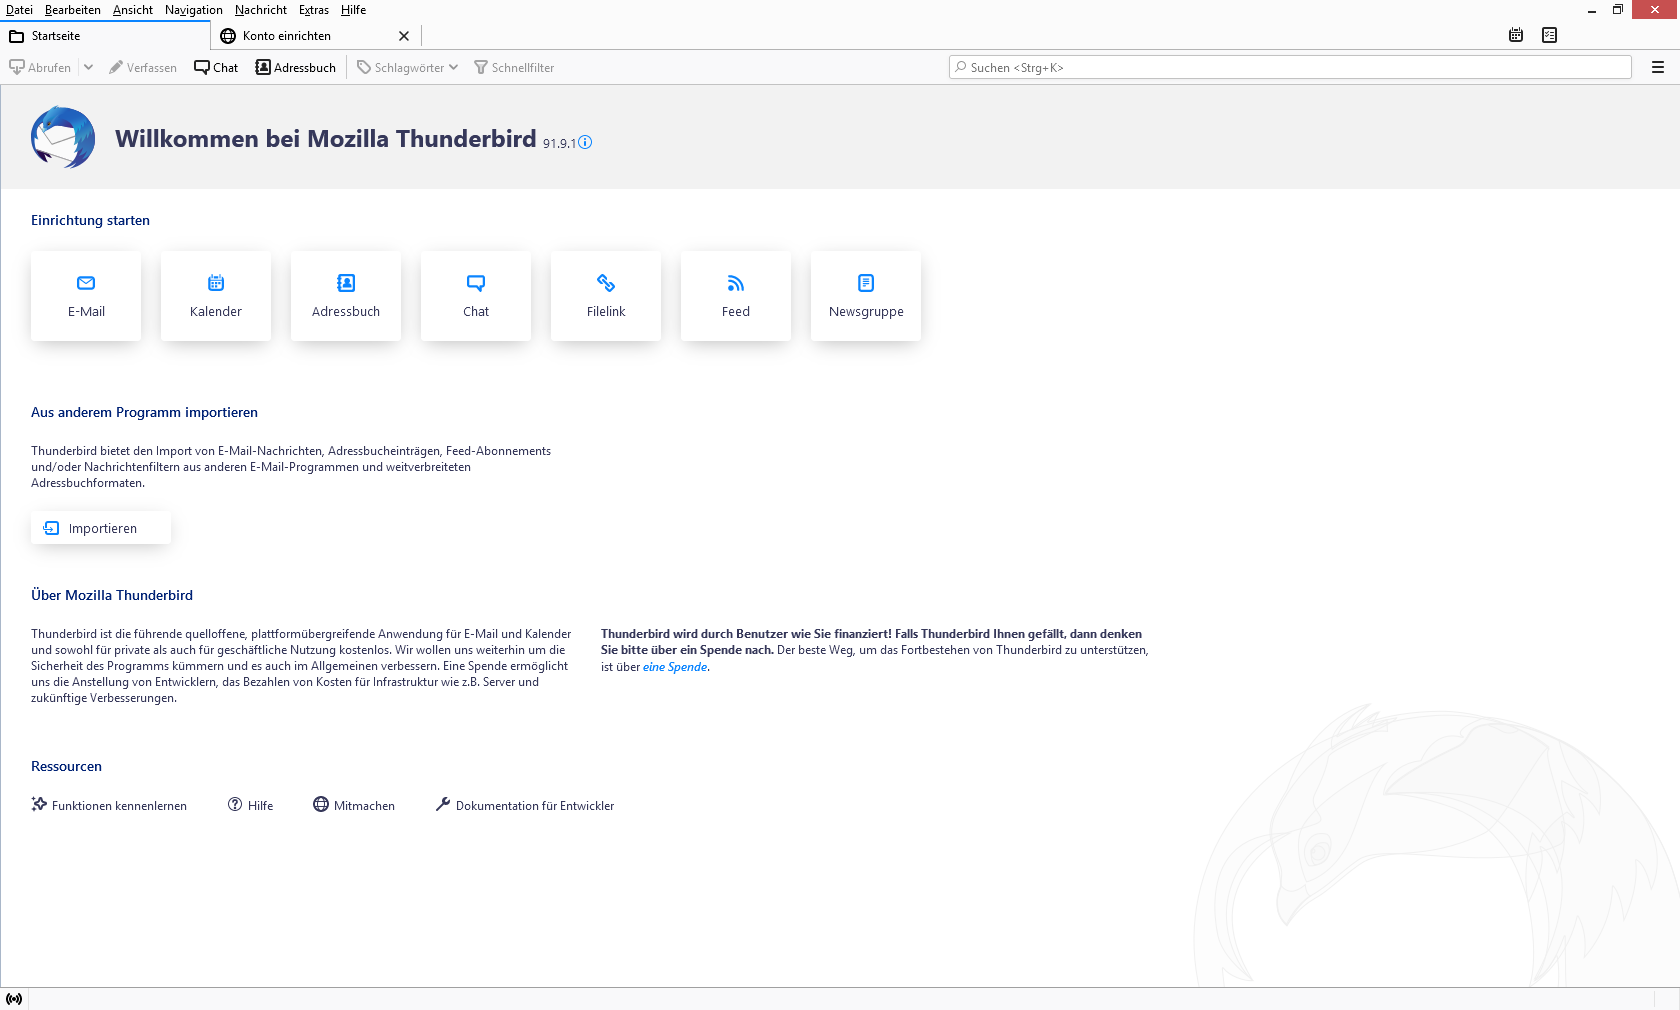Click the online status icon in status bar
Viewport: 1680px width, 1010px height.
tap(14, 999)
